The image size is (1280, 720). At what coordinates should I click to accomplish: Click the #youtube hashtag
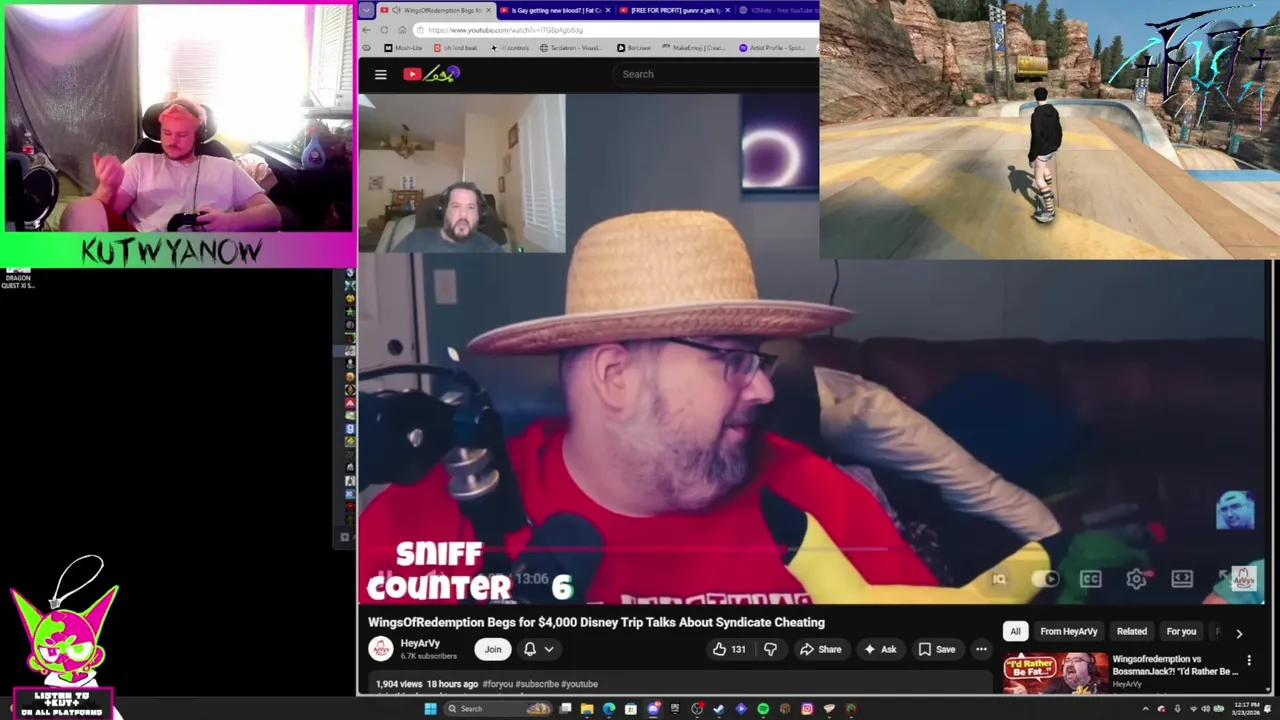coord(580,684)
